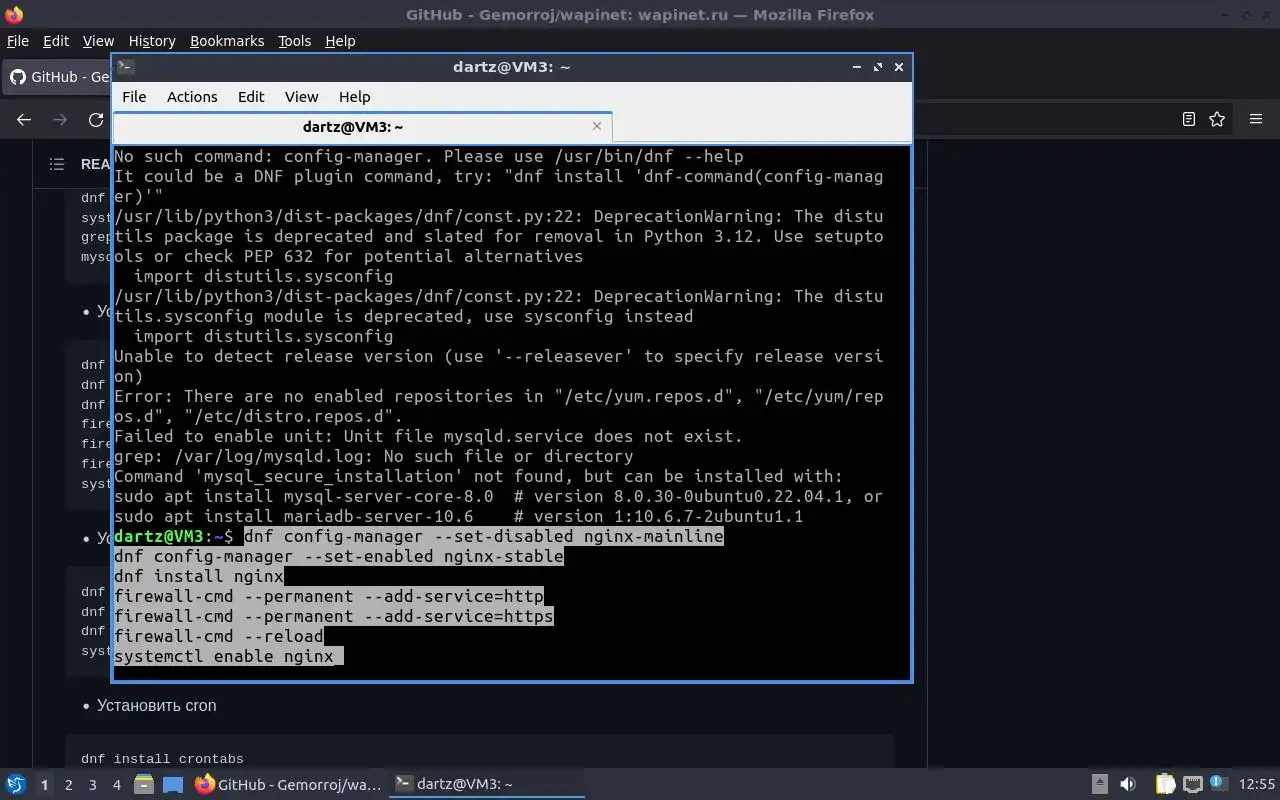
Task: Toggle Firefox reader view icon
Action: [x=1189, y=119]
